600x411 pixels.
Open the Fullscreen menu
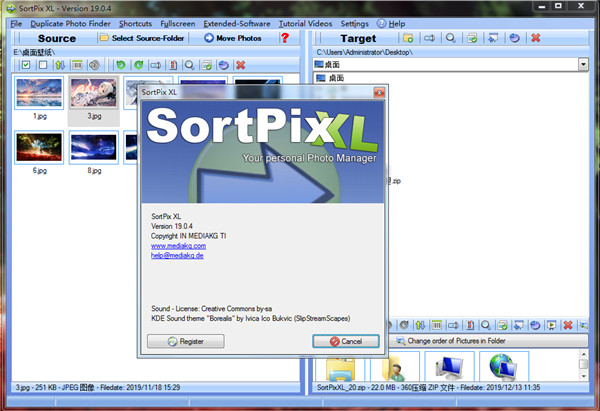point(178,24)
